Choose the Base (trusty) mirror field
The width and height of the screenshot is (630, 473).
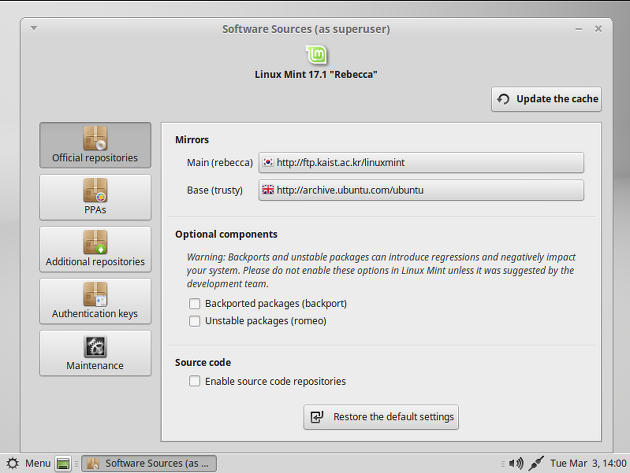point(421,190)
